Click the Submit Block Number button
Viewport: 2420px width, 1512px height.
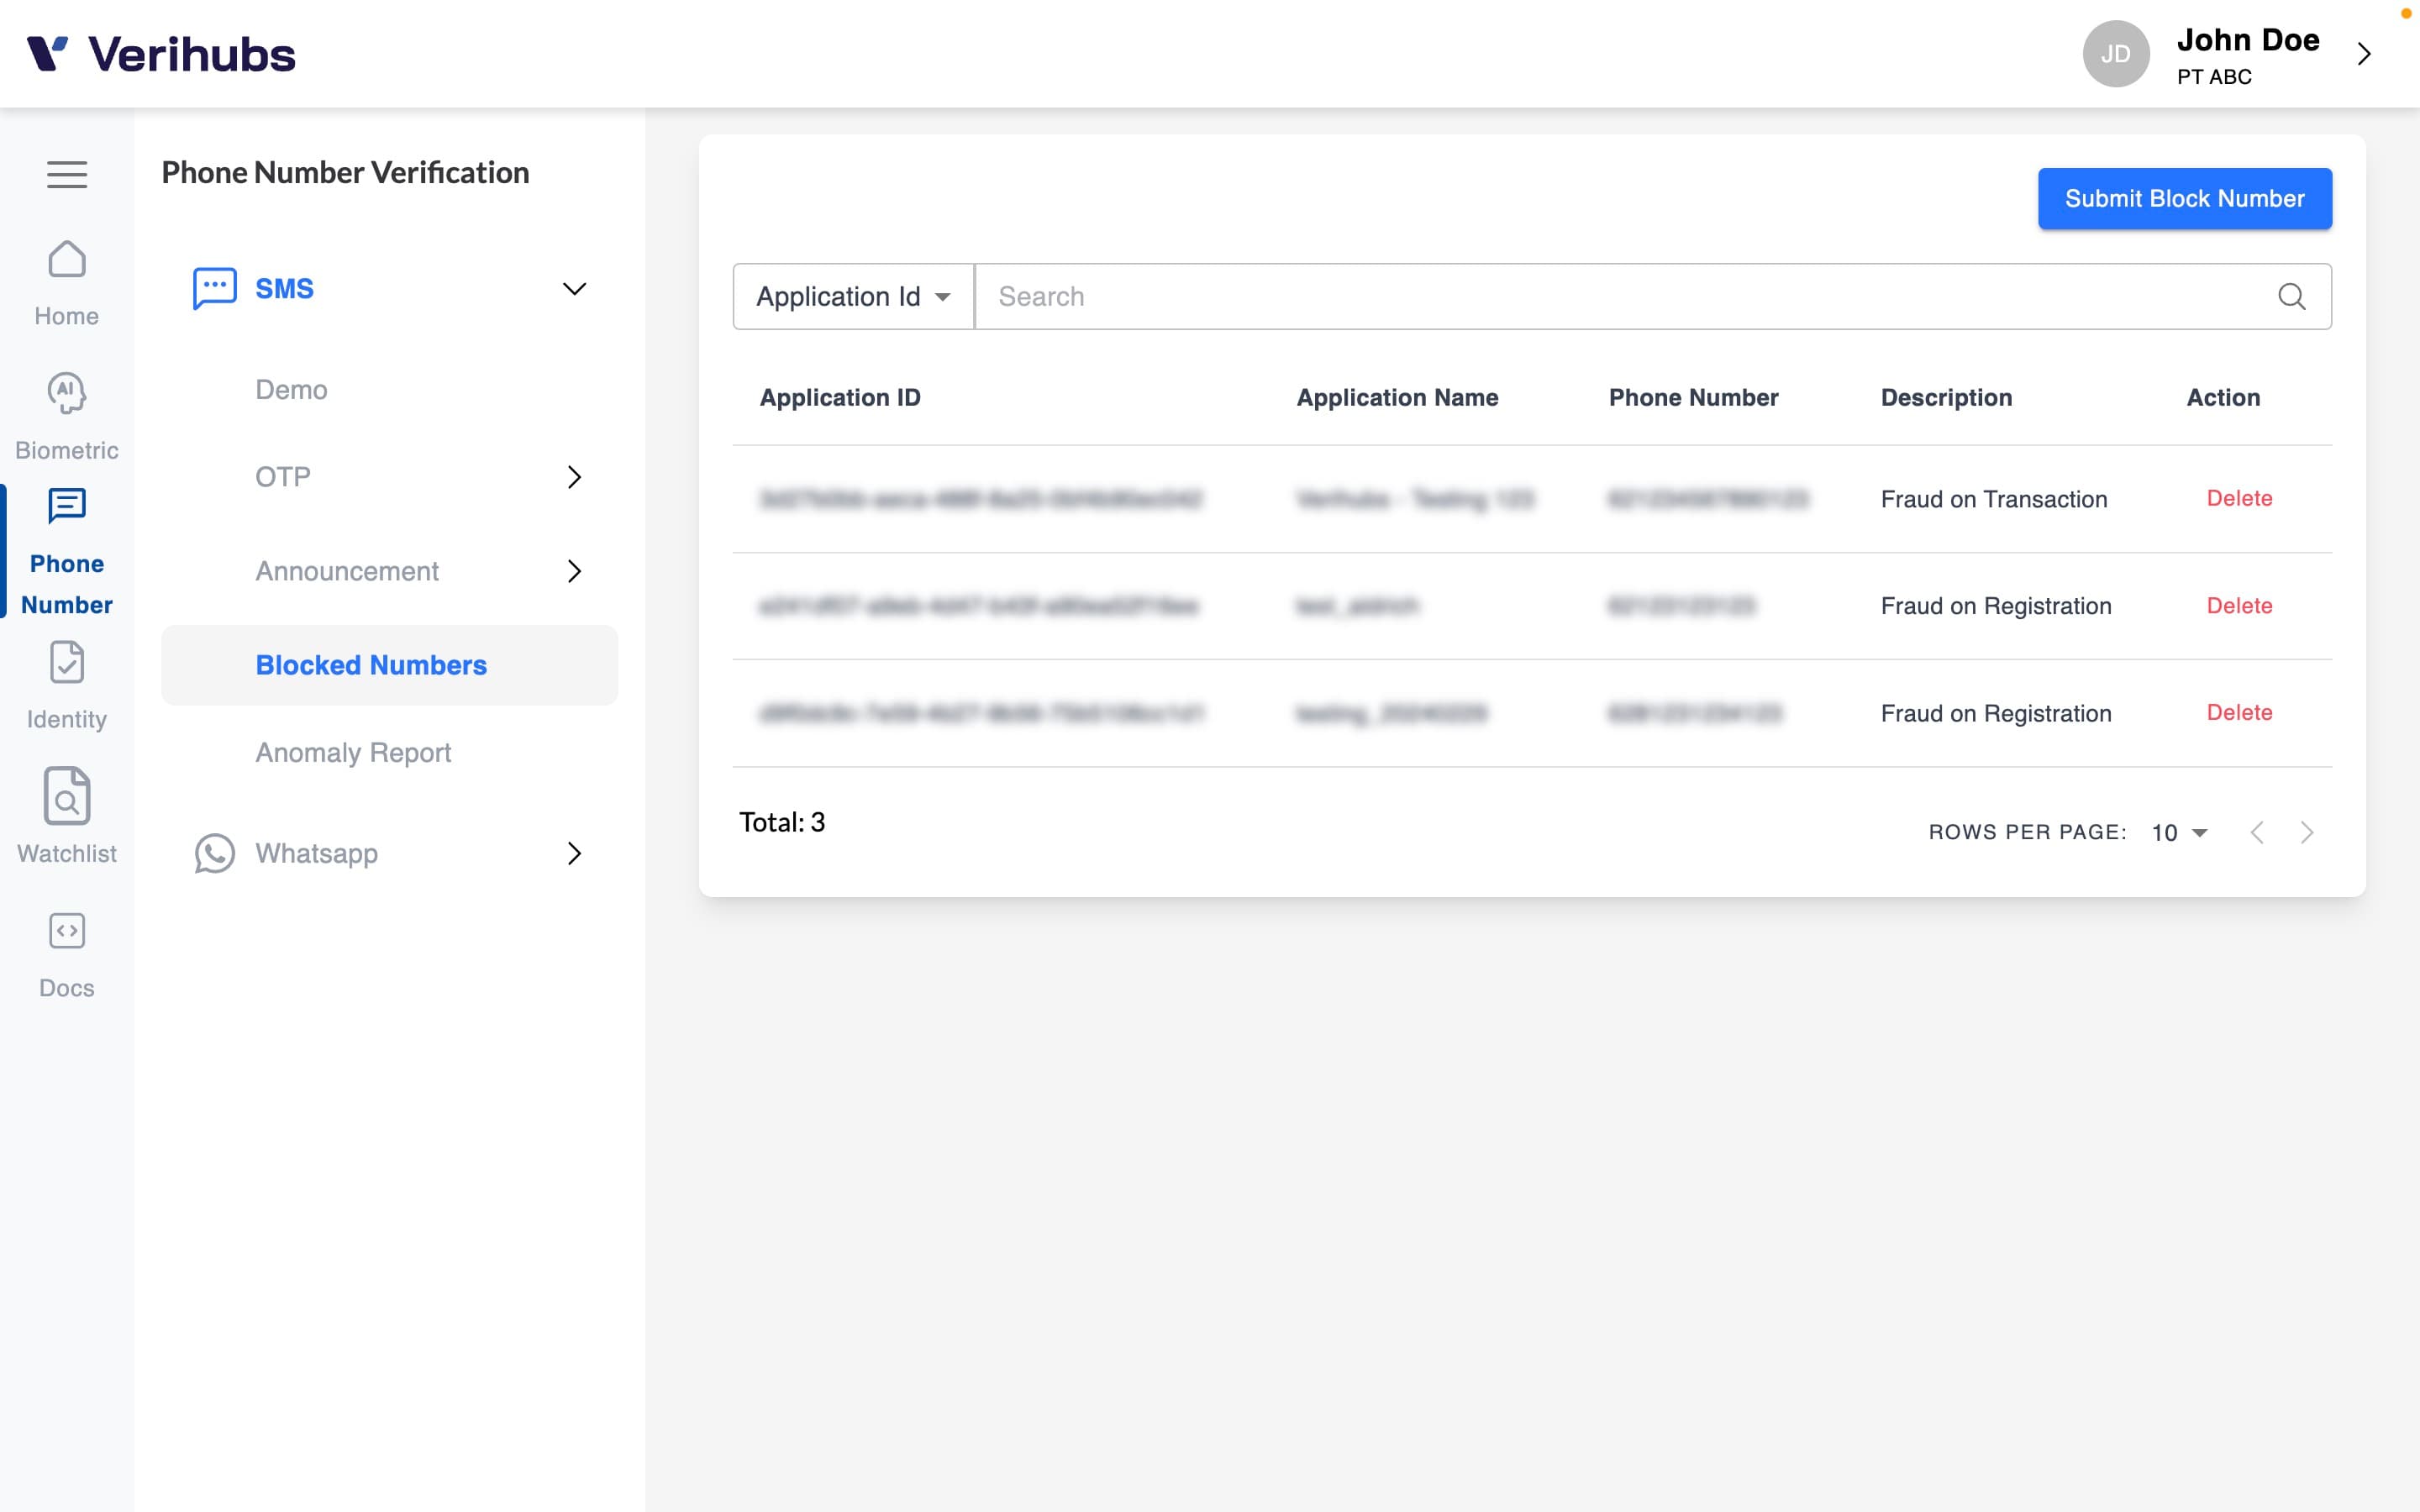2185,197
